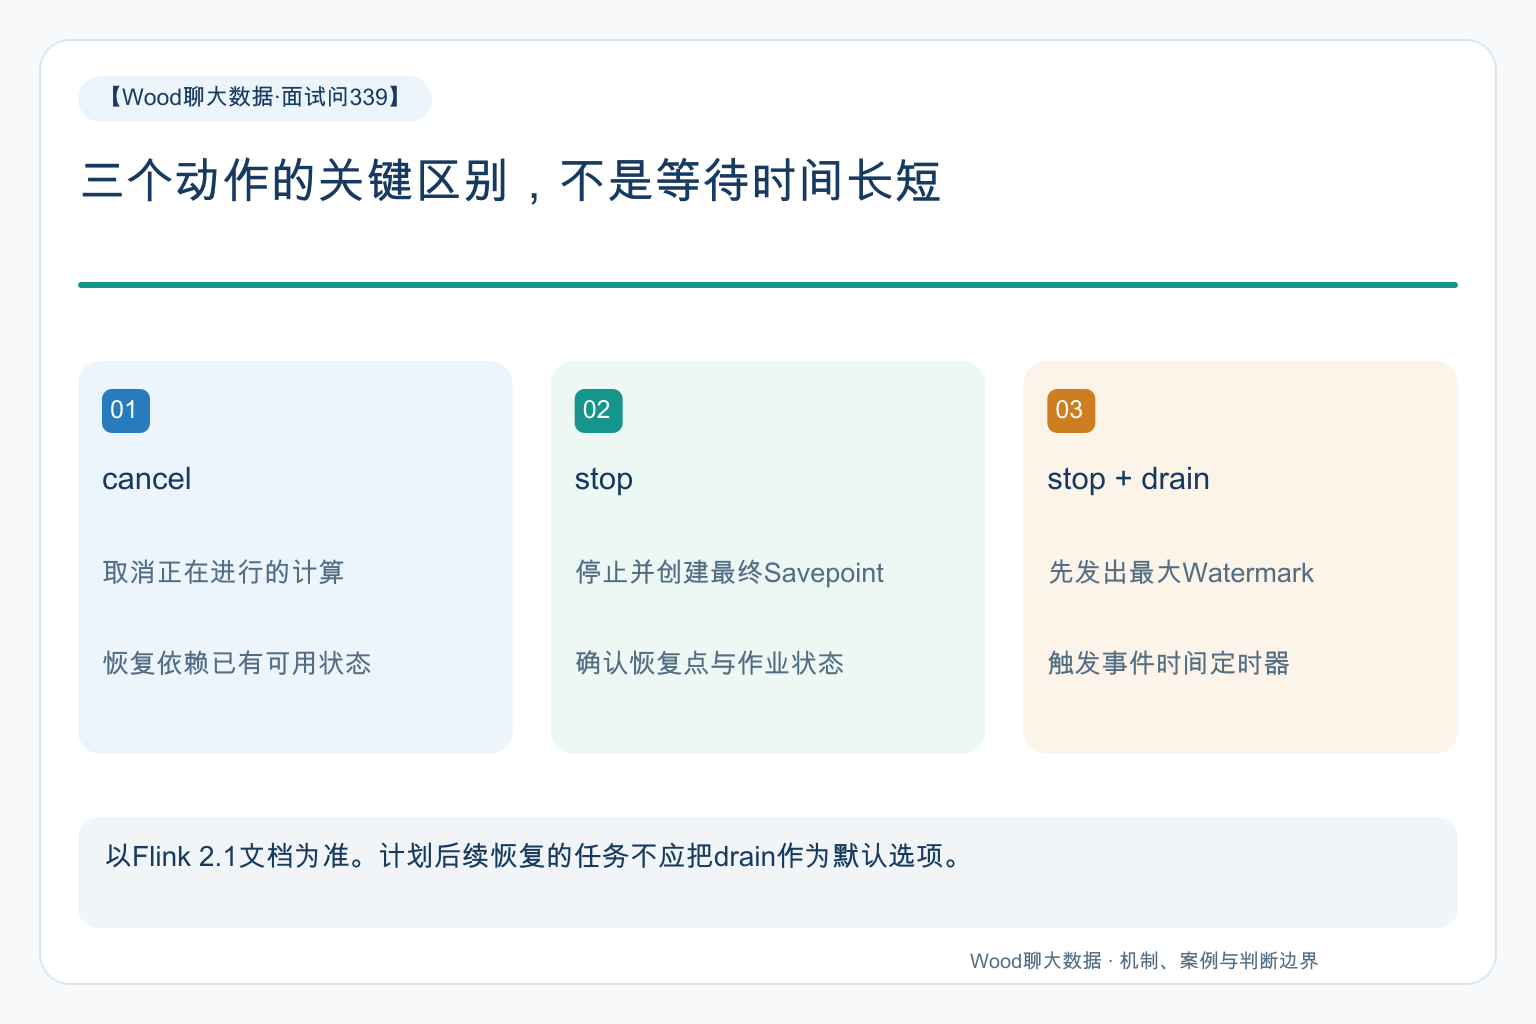Select the stop + drain heading

(x=1128, y=479)
